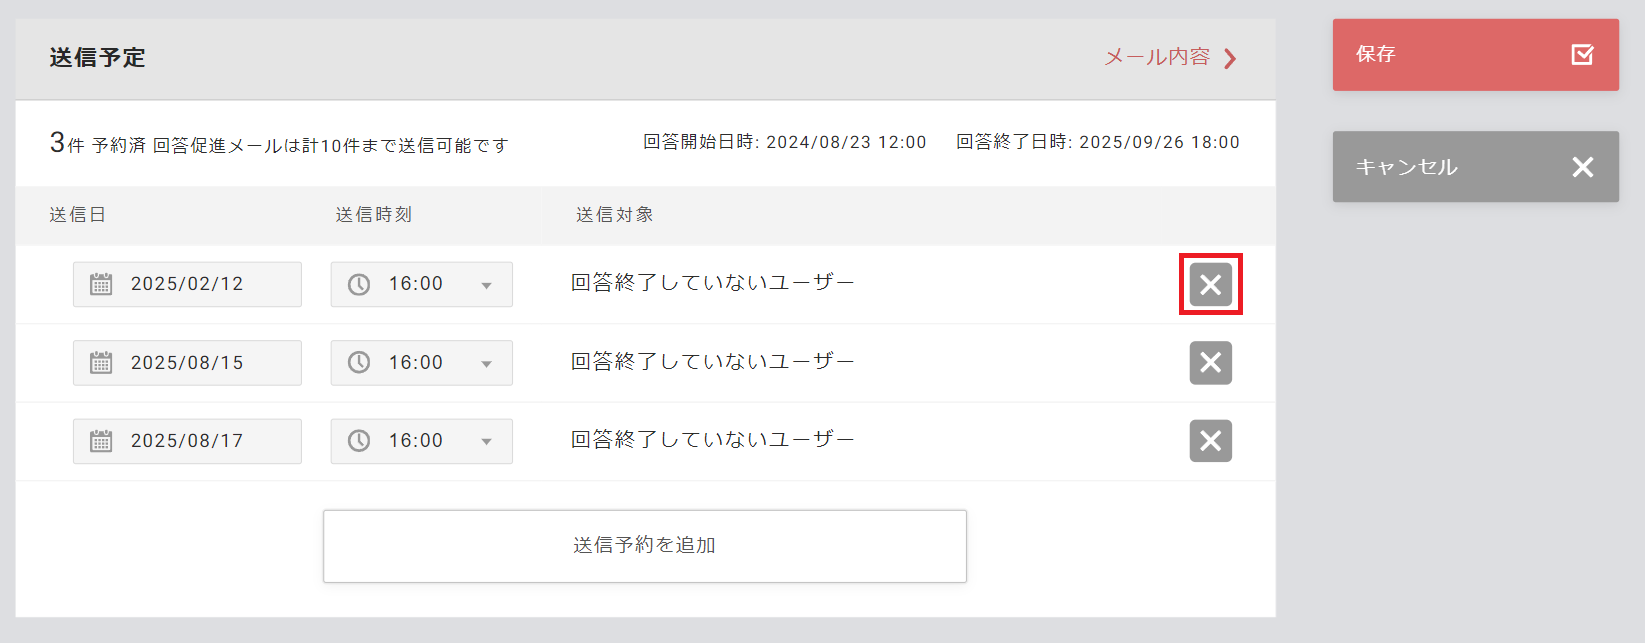The image size is (1645, 643).
Task: Click the 送信予約を追加 button
Action: (644, 545)
